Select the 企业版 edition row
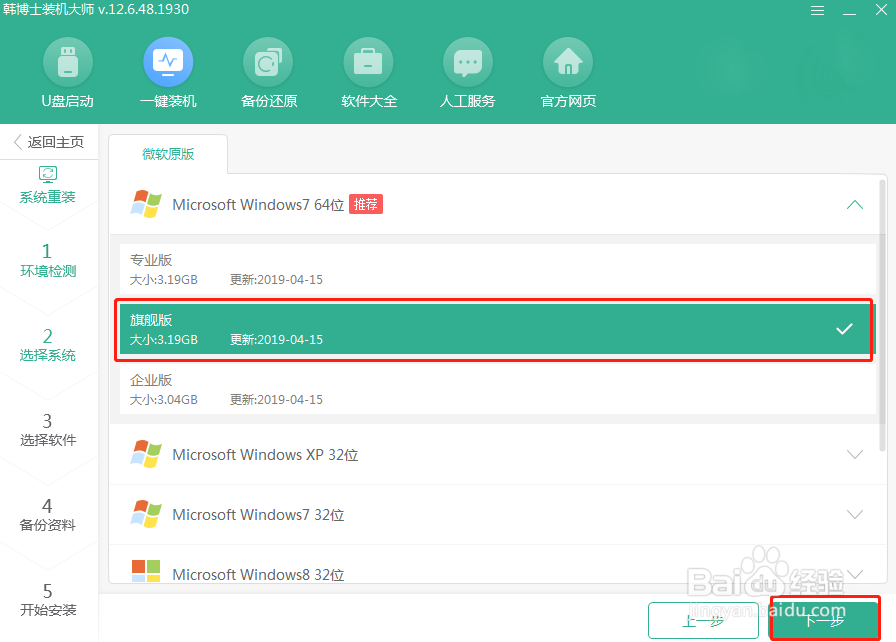The image size is (896, 642). [x=498, y=389]
